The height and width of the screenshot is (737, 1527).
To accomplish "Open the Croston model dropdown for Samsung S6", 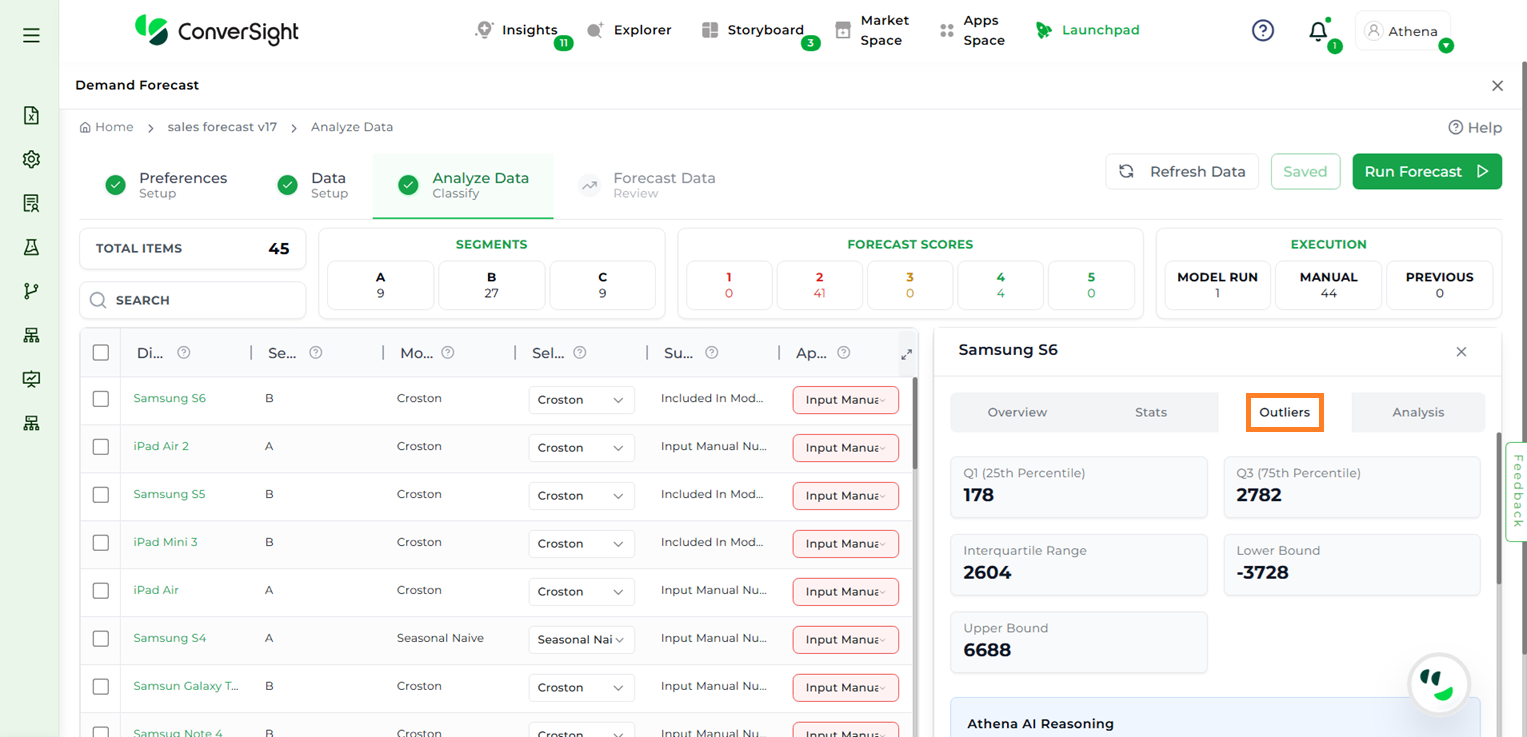I will [581, 400].
